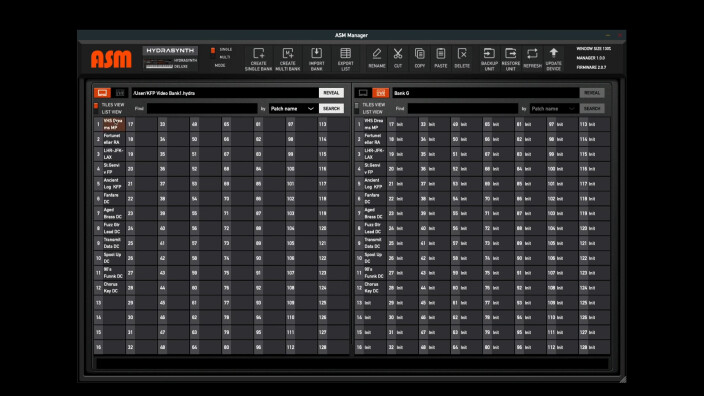This screenshot has width=704, height=396.
Task: Select slot 100 Init in right pane
Action: (x=563, y=169)
